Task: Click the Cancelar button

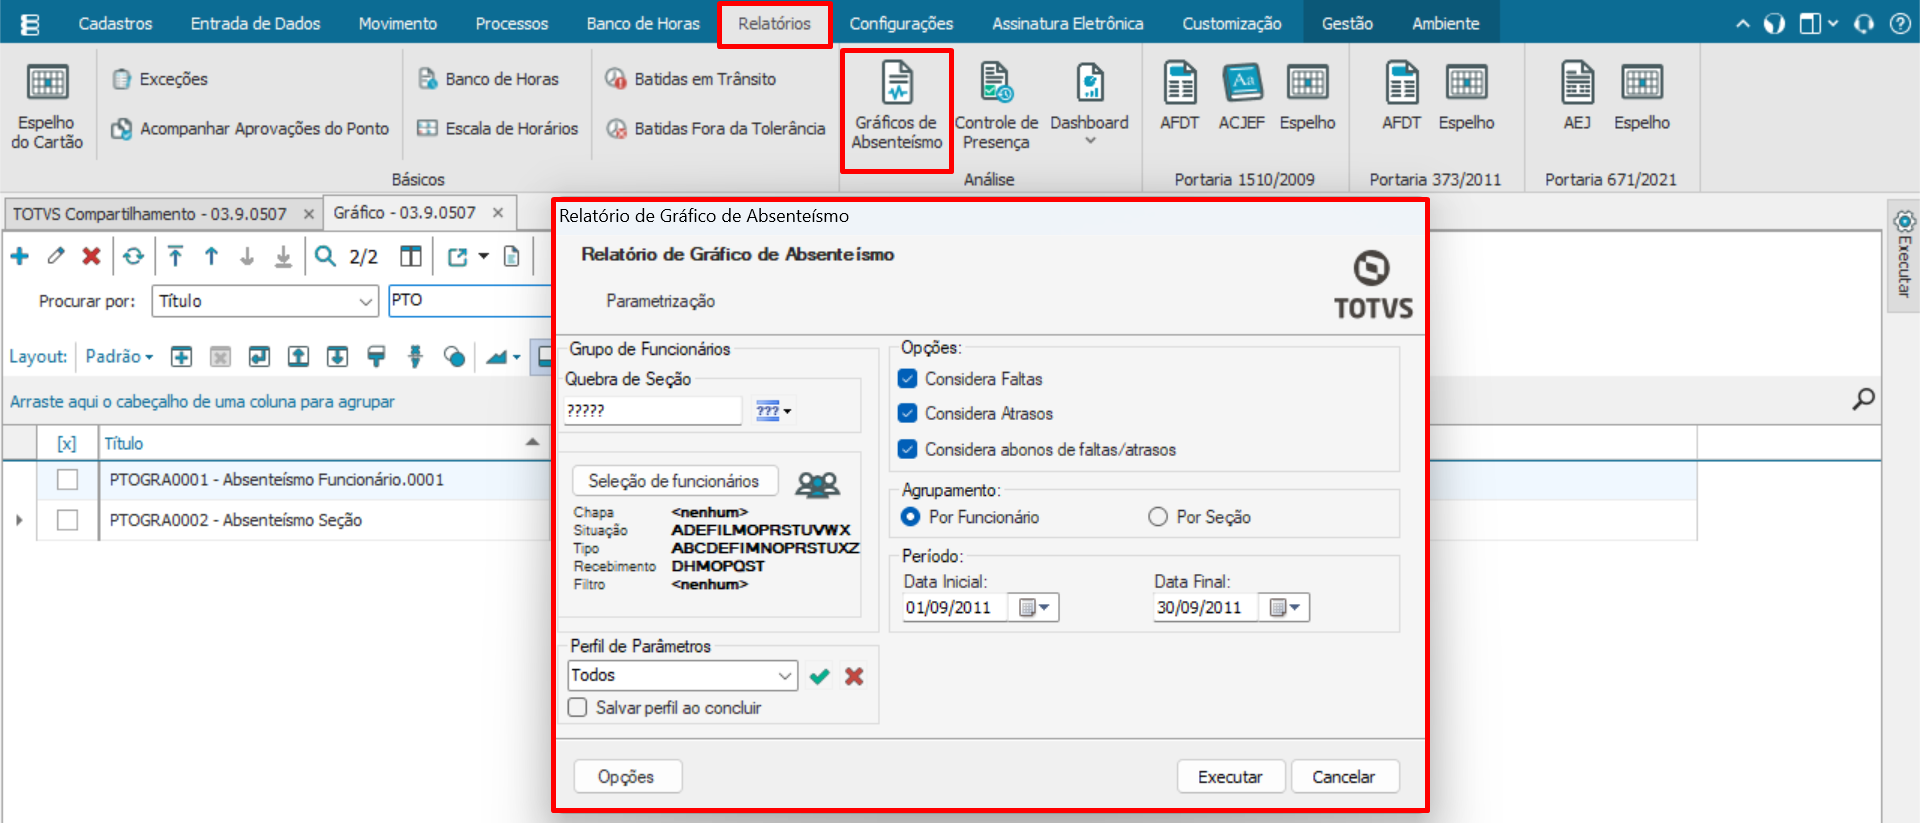Action: 1344,777
